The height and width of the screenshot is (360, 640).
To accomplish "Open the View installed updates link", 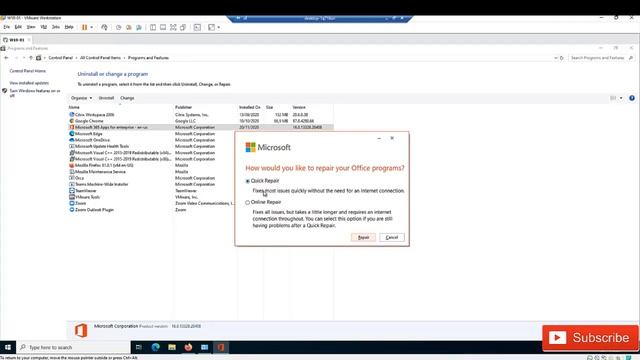I will pos(29,83).
